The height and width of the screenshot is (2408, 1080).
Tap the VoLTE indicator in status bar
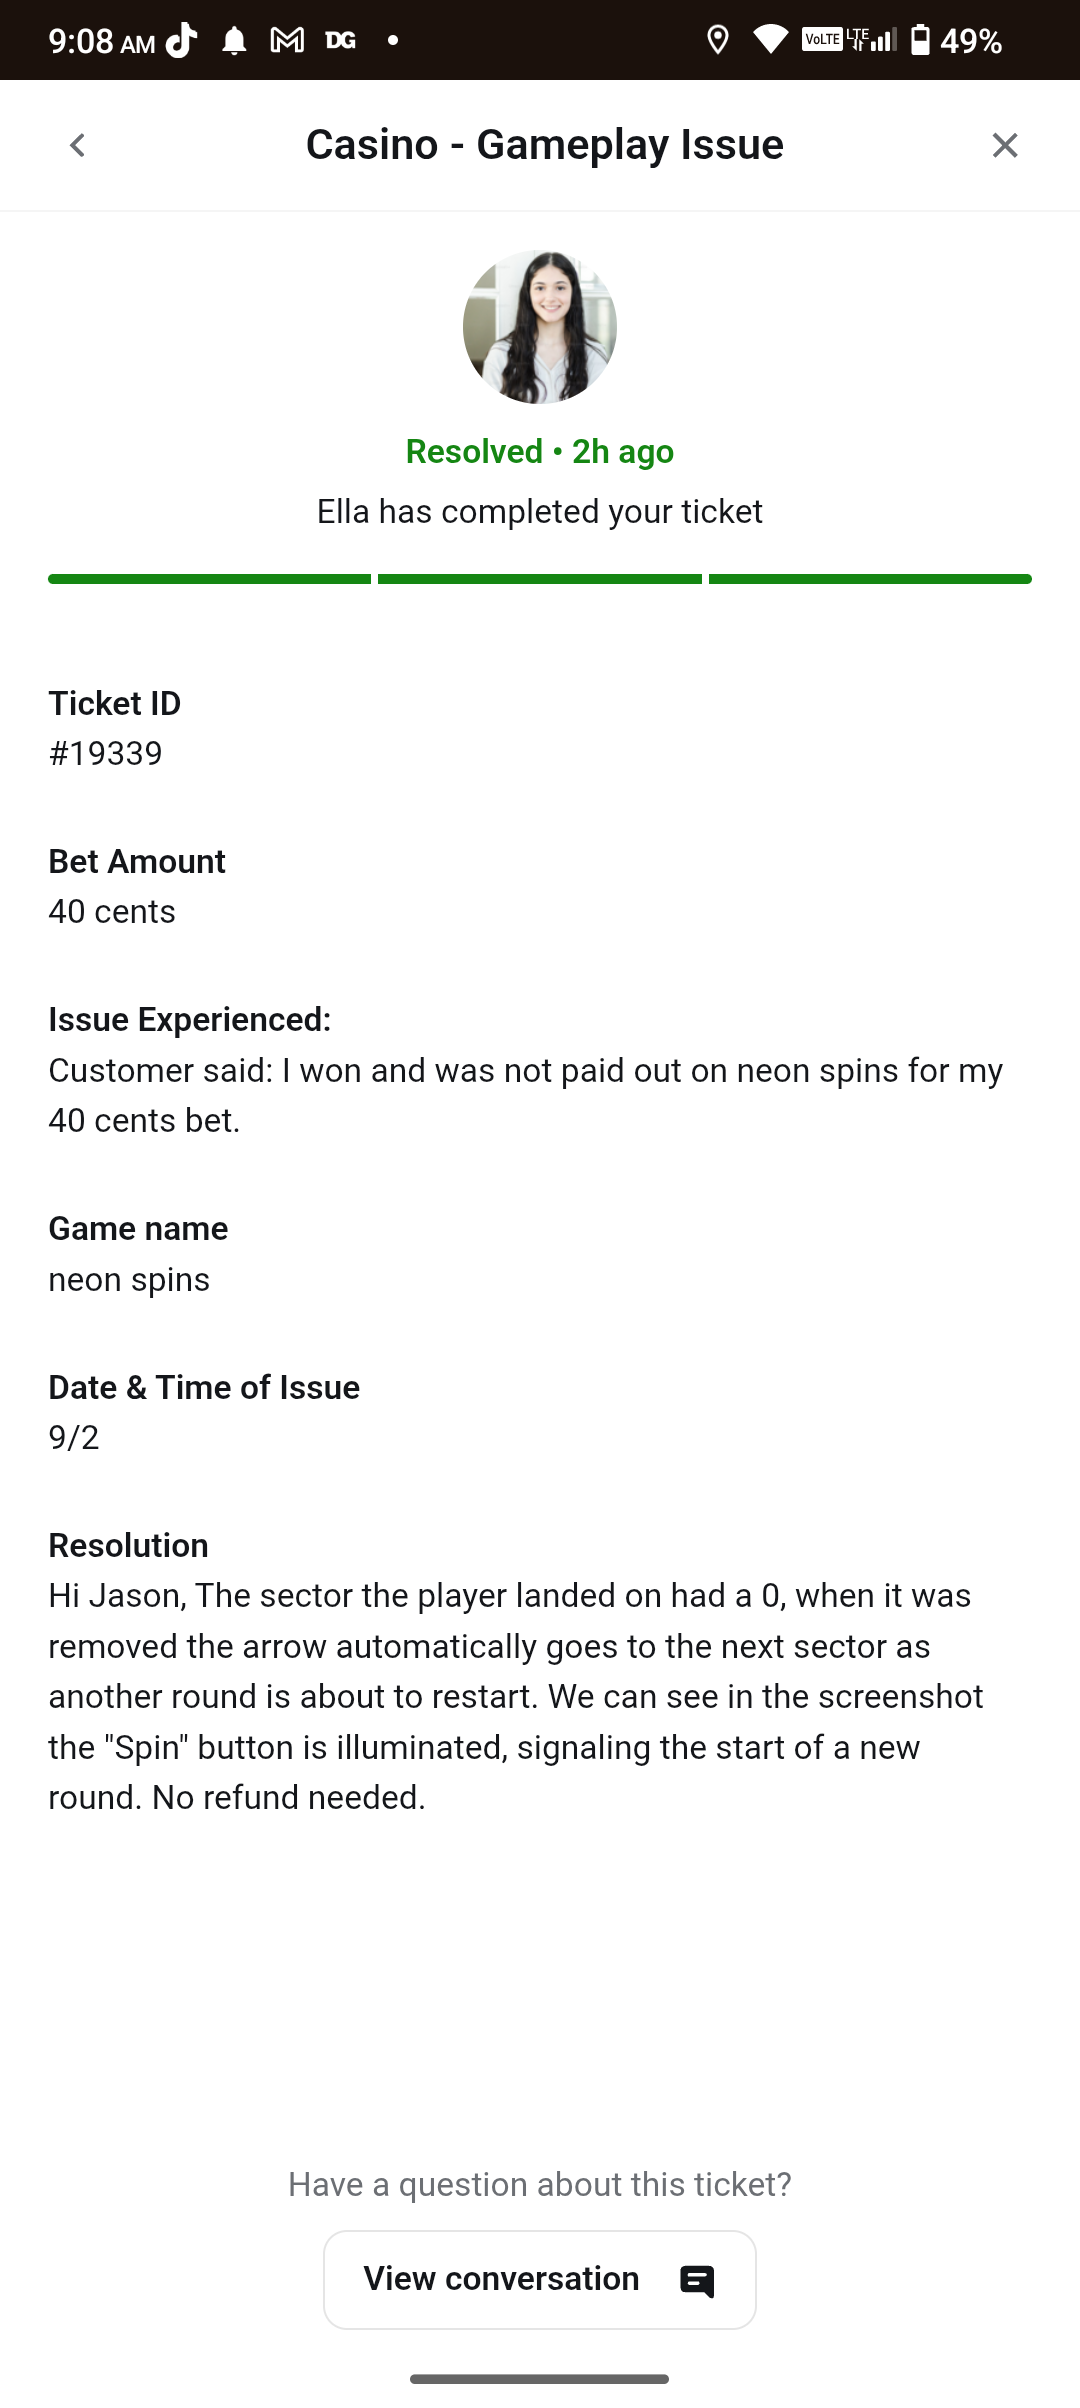coord(822,40)
